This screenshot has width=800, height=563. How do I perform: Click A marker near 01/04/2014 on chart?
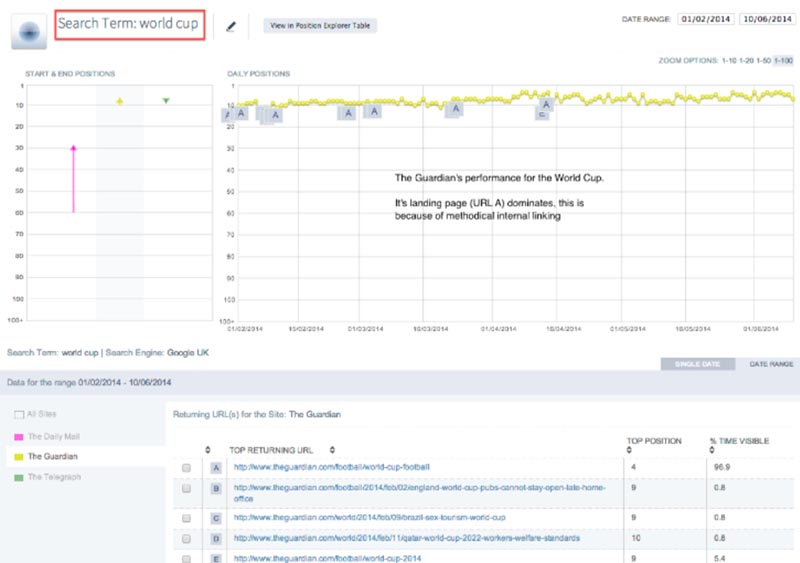pyautogui.click(x=456, y=108)
